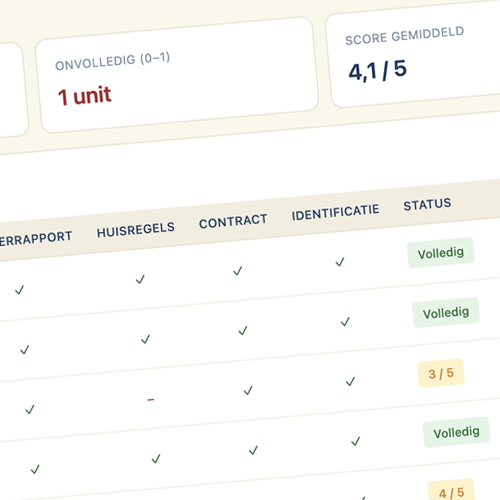Click the SCORE GEMIDDELD label
Image resolution: width=500 pixels, height=500 pixels.
point(404,36)
